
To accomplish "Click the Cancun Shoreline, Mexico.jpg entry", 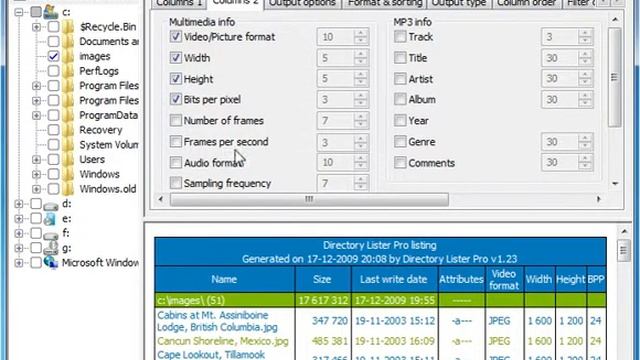I will tap(223, 341).
